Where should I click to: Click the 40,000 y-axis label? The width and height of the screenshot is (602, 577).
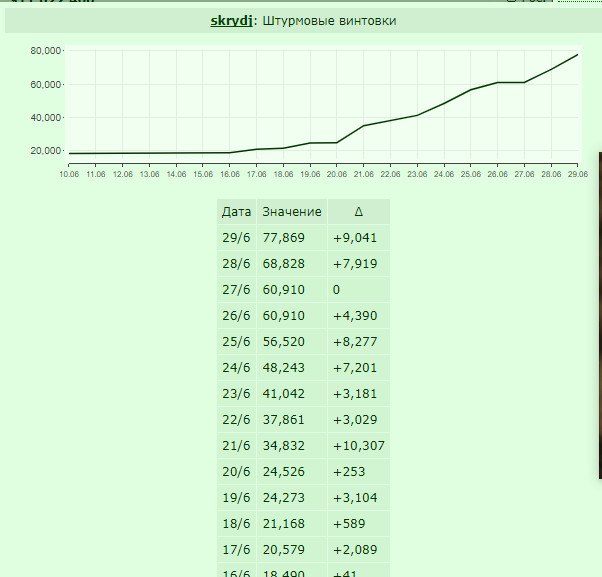point(46,117)
